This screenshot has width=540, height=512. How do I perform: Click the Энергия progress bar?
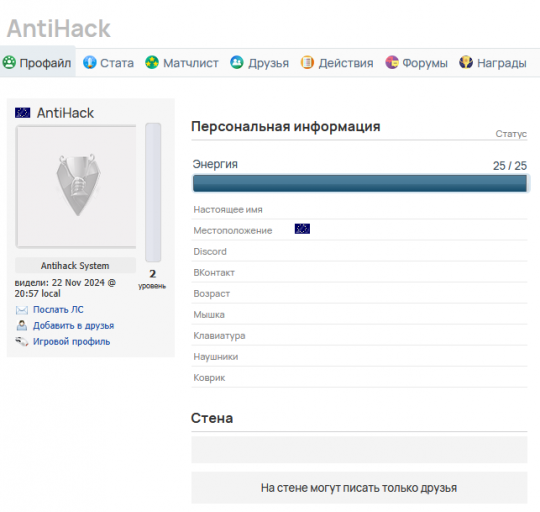coord(360,183)
